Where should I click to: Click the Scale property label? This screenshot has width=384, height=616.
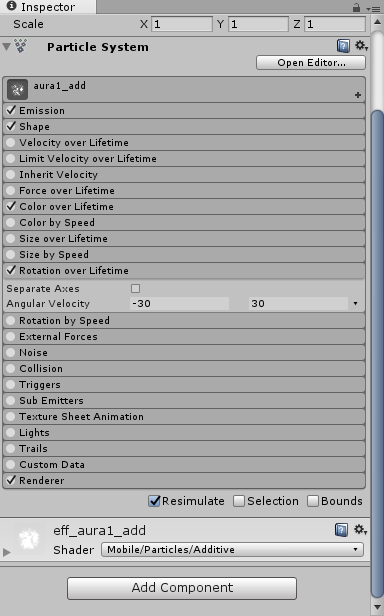coord(28,24)
